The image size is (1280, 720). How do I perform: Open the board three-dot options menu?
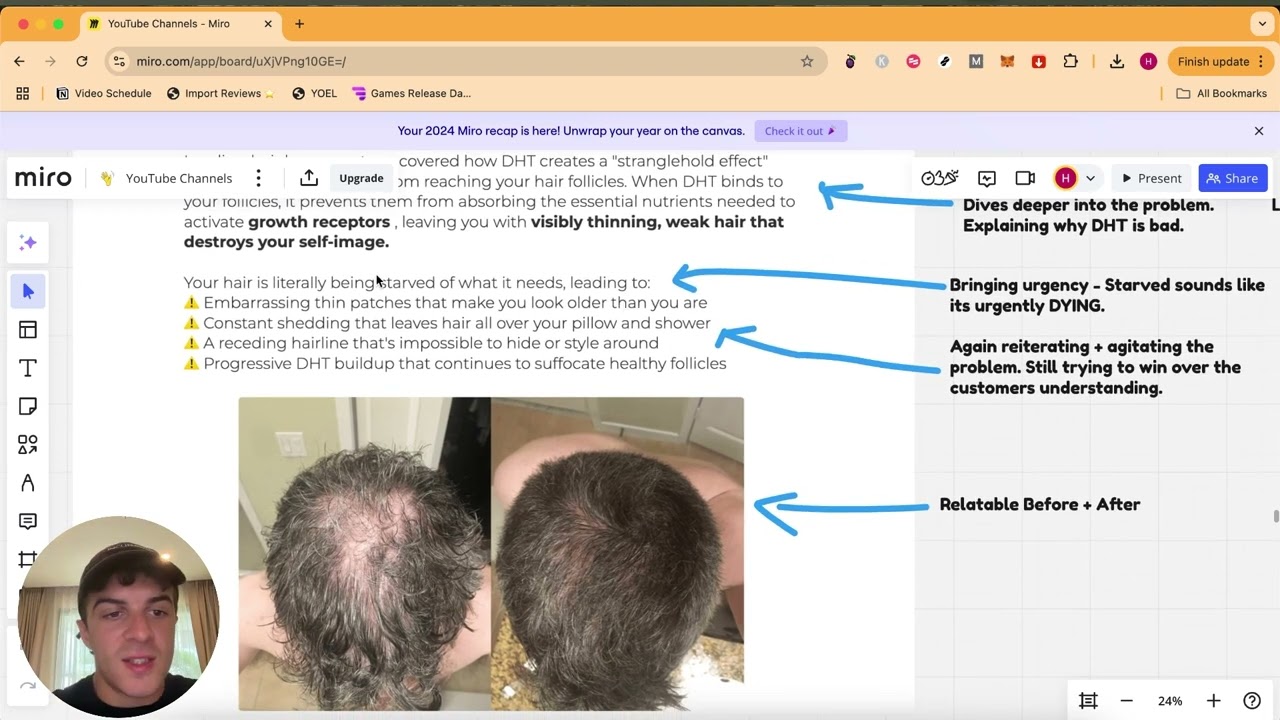pos(258,178)
